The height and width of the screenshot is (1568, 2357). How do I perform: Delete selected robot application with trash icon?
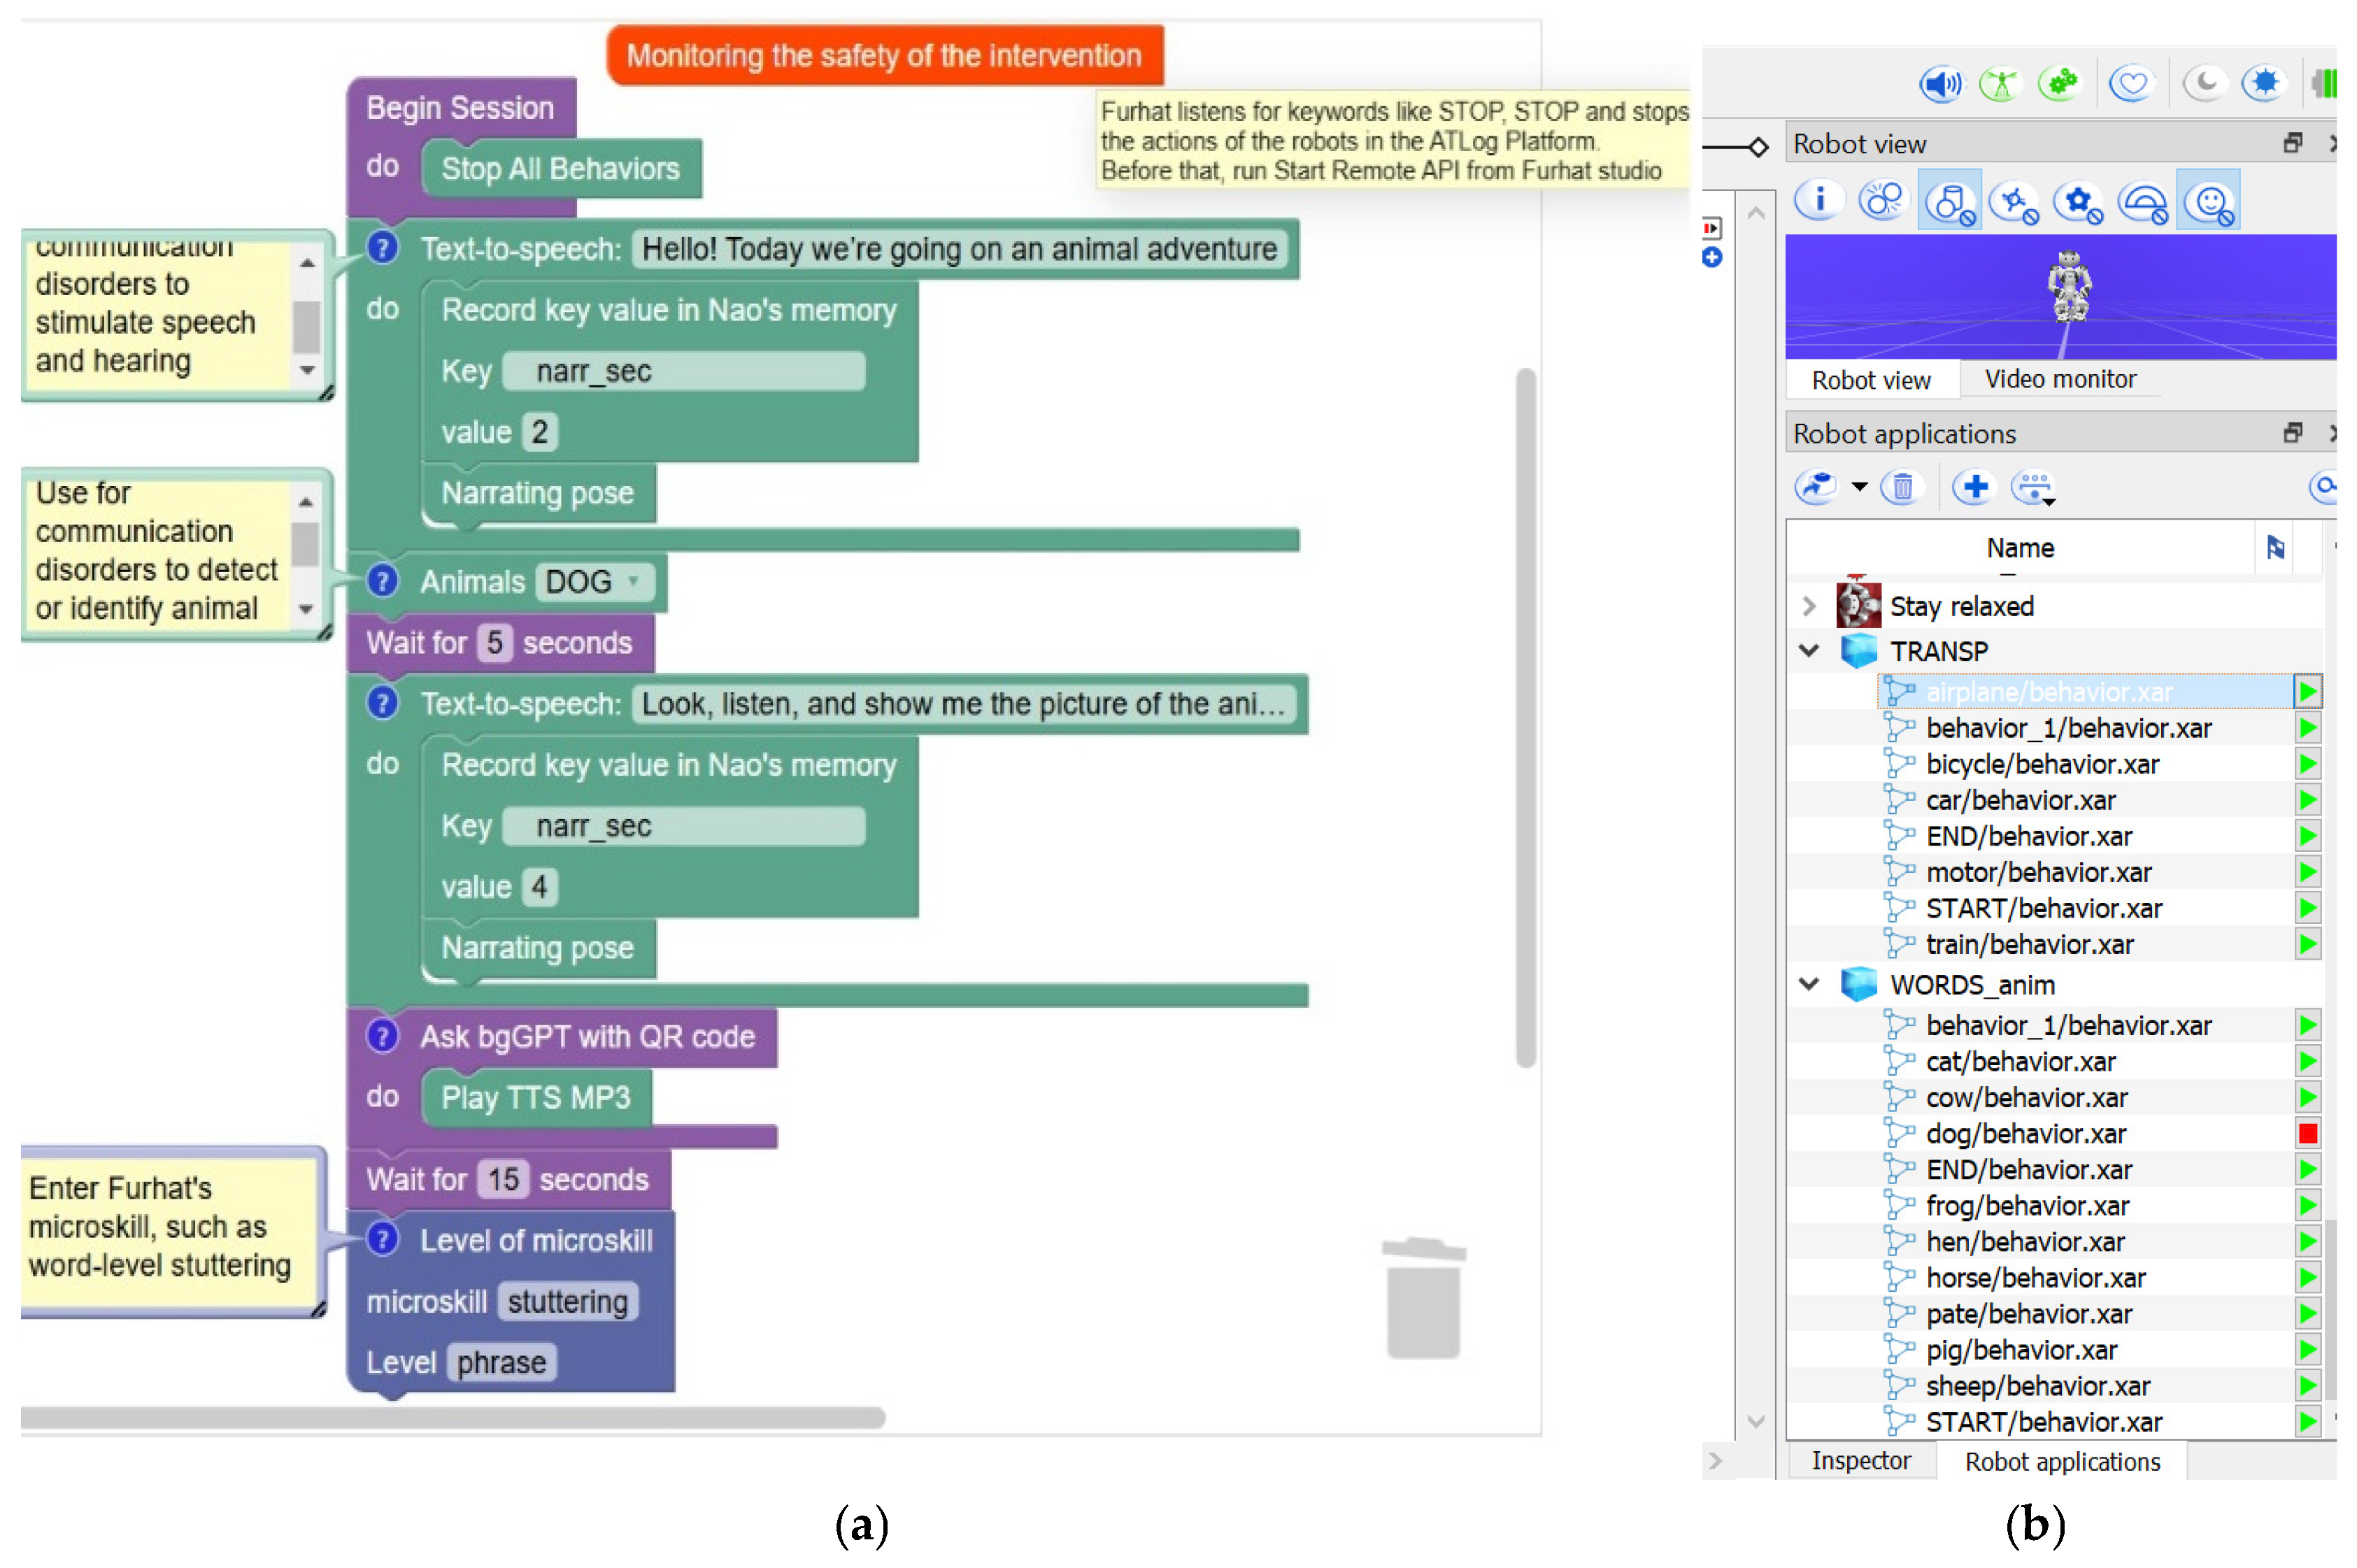(x=1902, y=488)
